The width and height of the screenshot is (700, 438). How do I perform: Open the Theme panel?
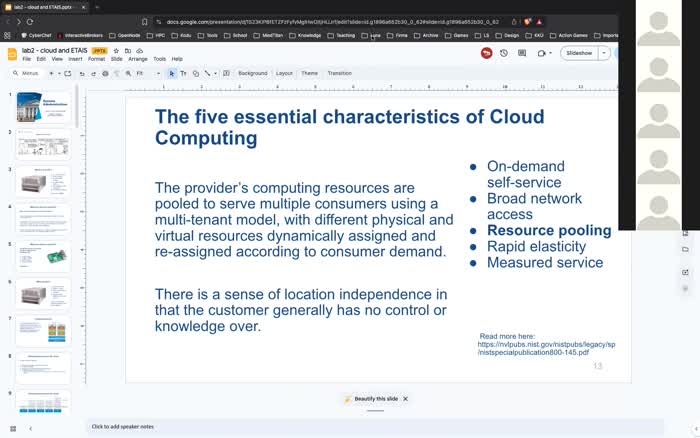(309, 73)
